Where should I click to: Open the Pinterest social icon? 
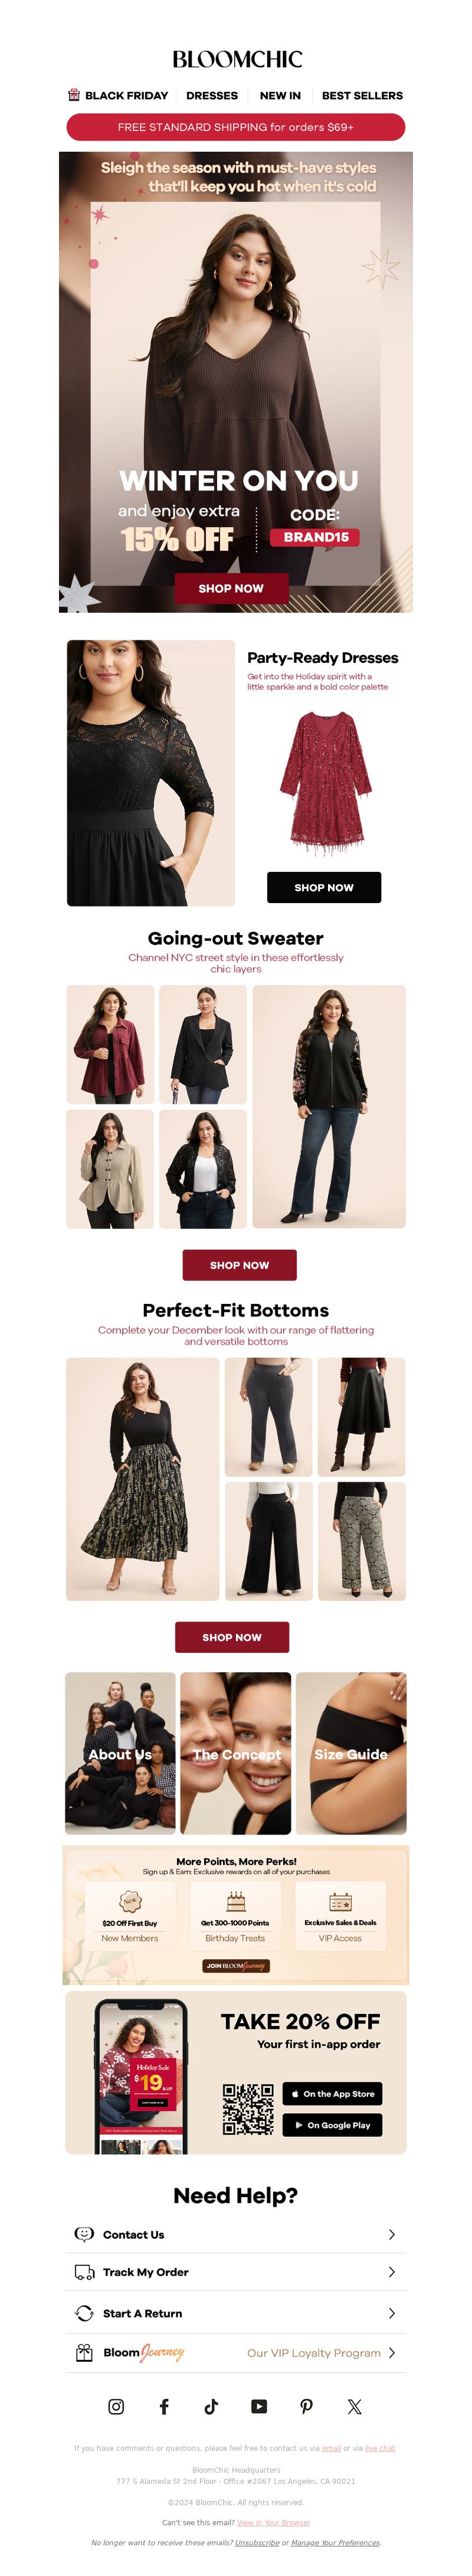306,2406
